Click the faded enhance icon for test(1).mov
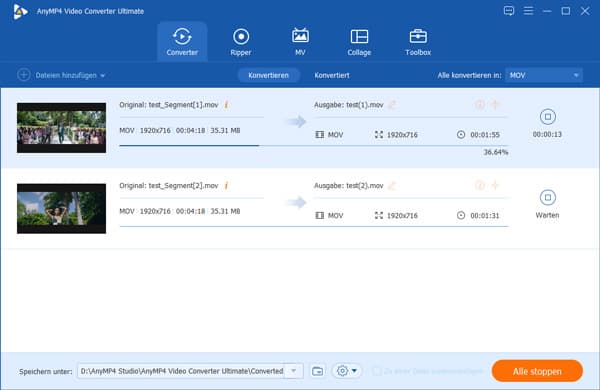 coord(496,104)
